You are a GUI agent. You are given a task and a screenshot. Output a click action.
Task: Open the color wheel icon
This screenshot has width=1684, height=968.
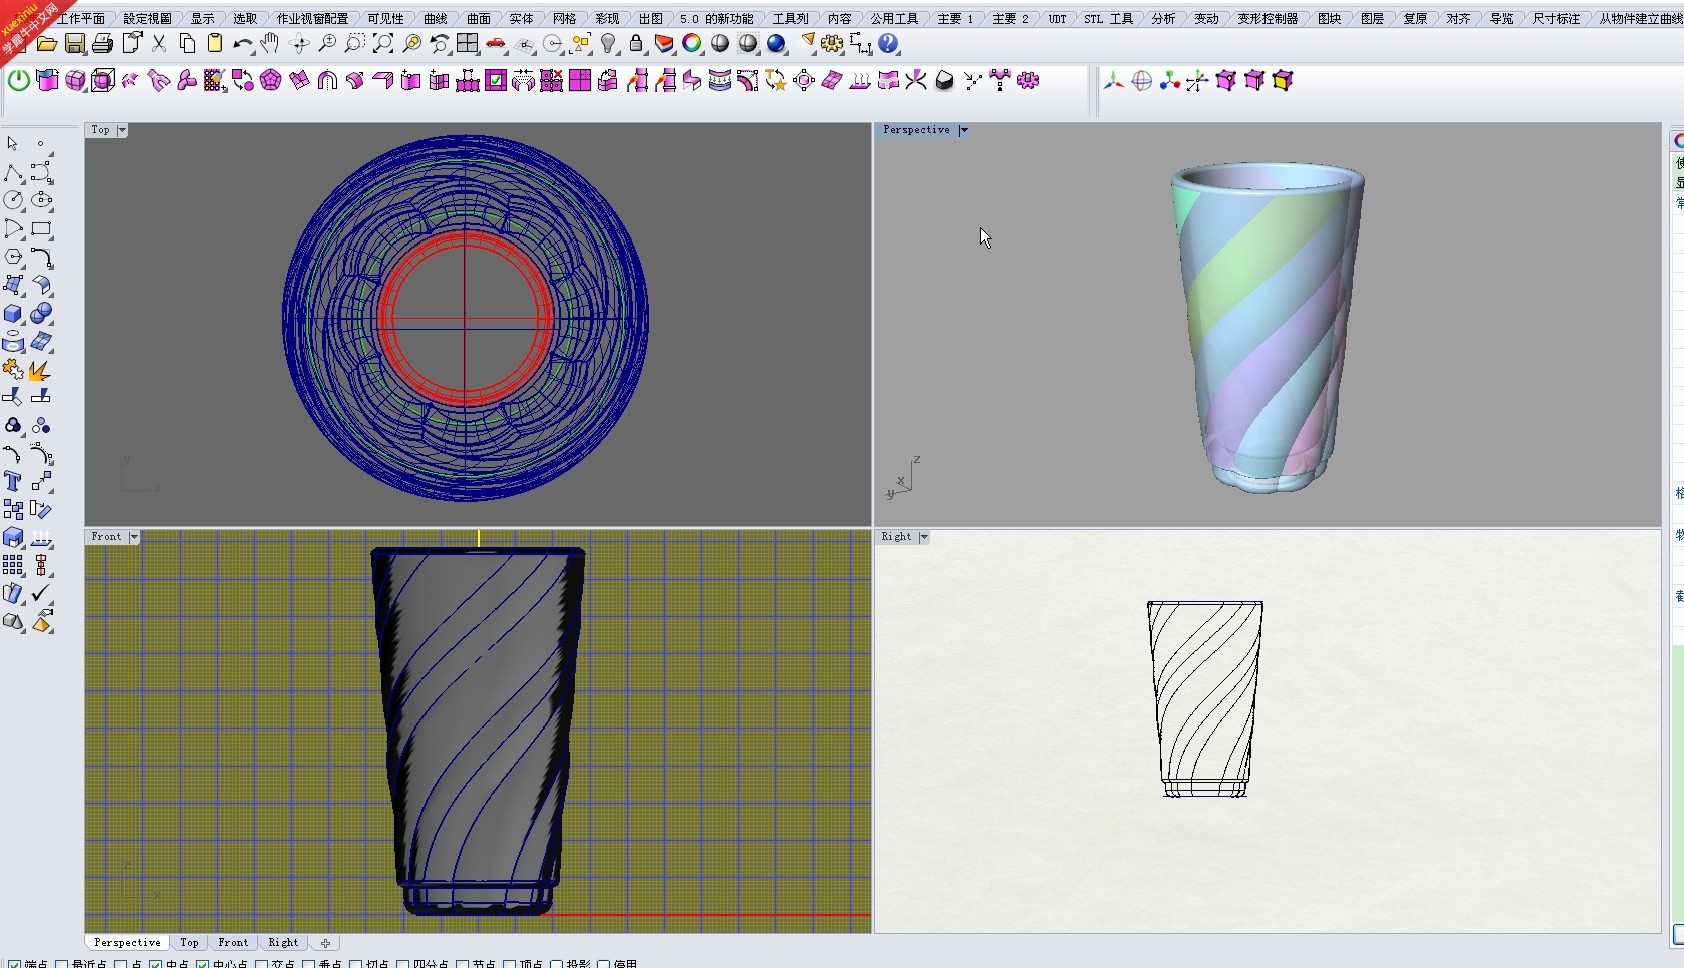tap(692, 44)
